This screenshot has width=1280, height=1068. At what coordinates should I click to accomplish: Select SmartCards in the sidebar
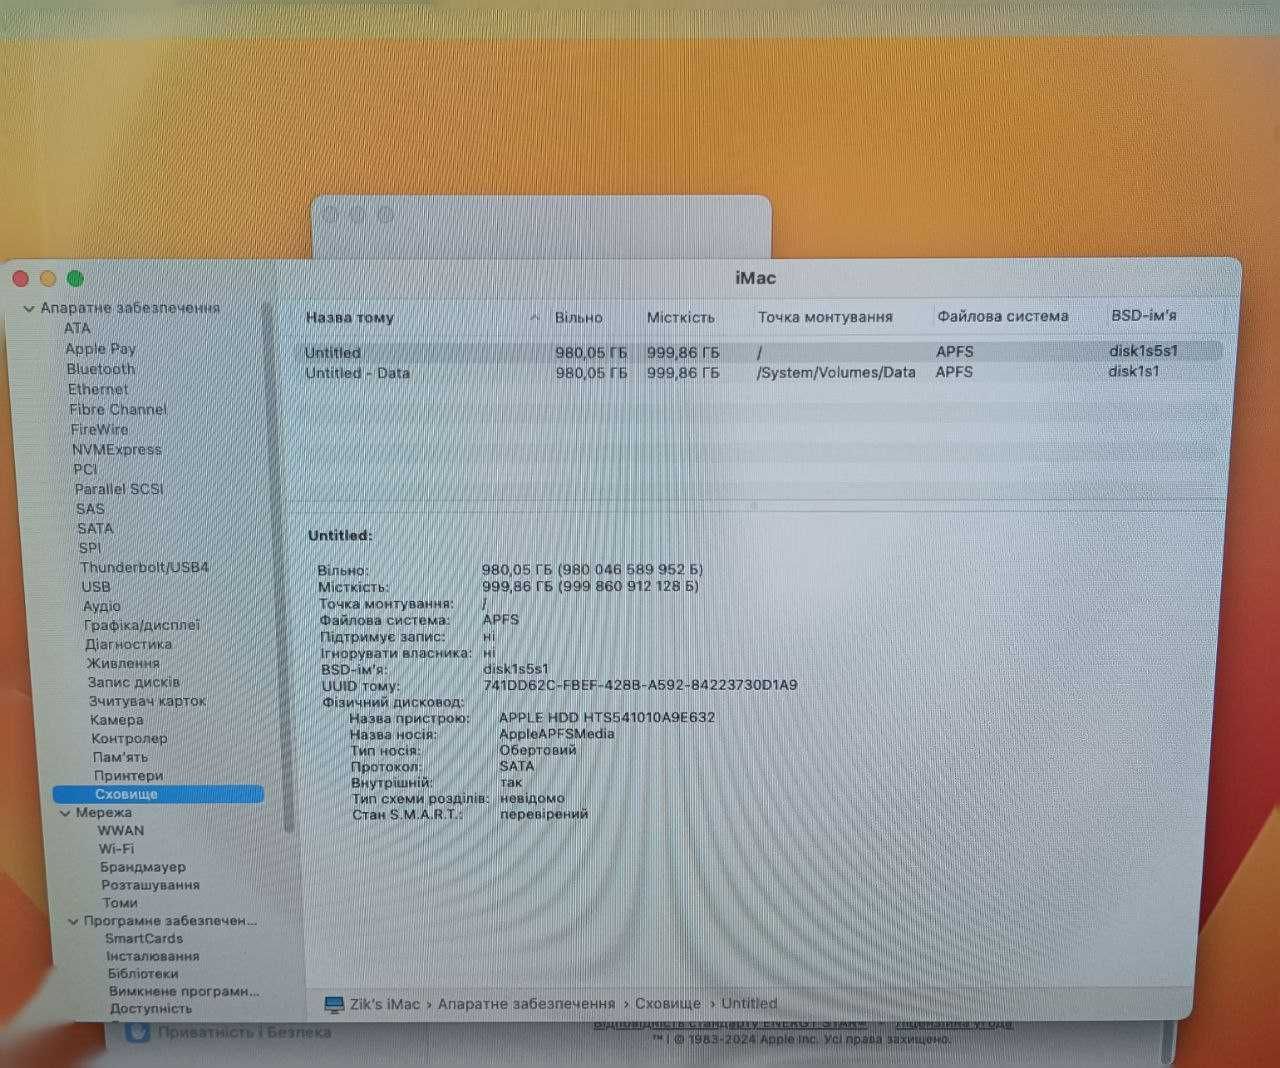pyautogui.click(x=144, y=939)
